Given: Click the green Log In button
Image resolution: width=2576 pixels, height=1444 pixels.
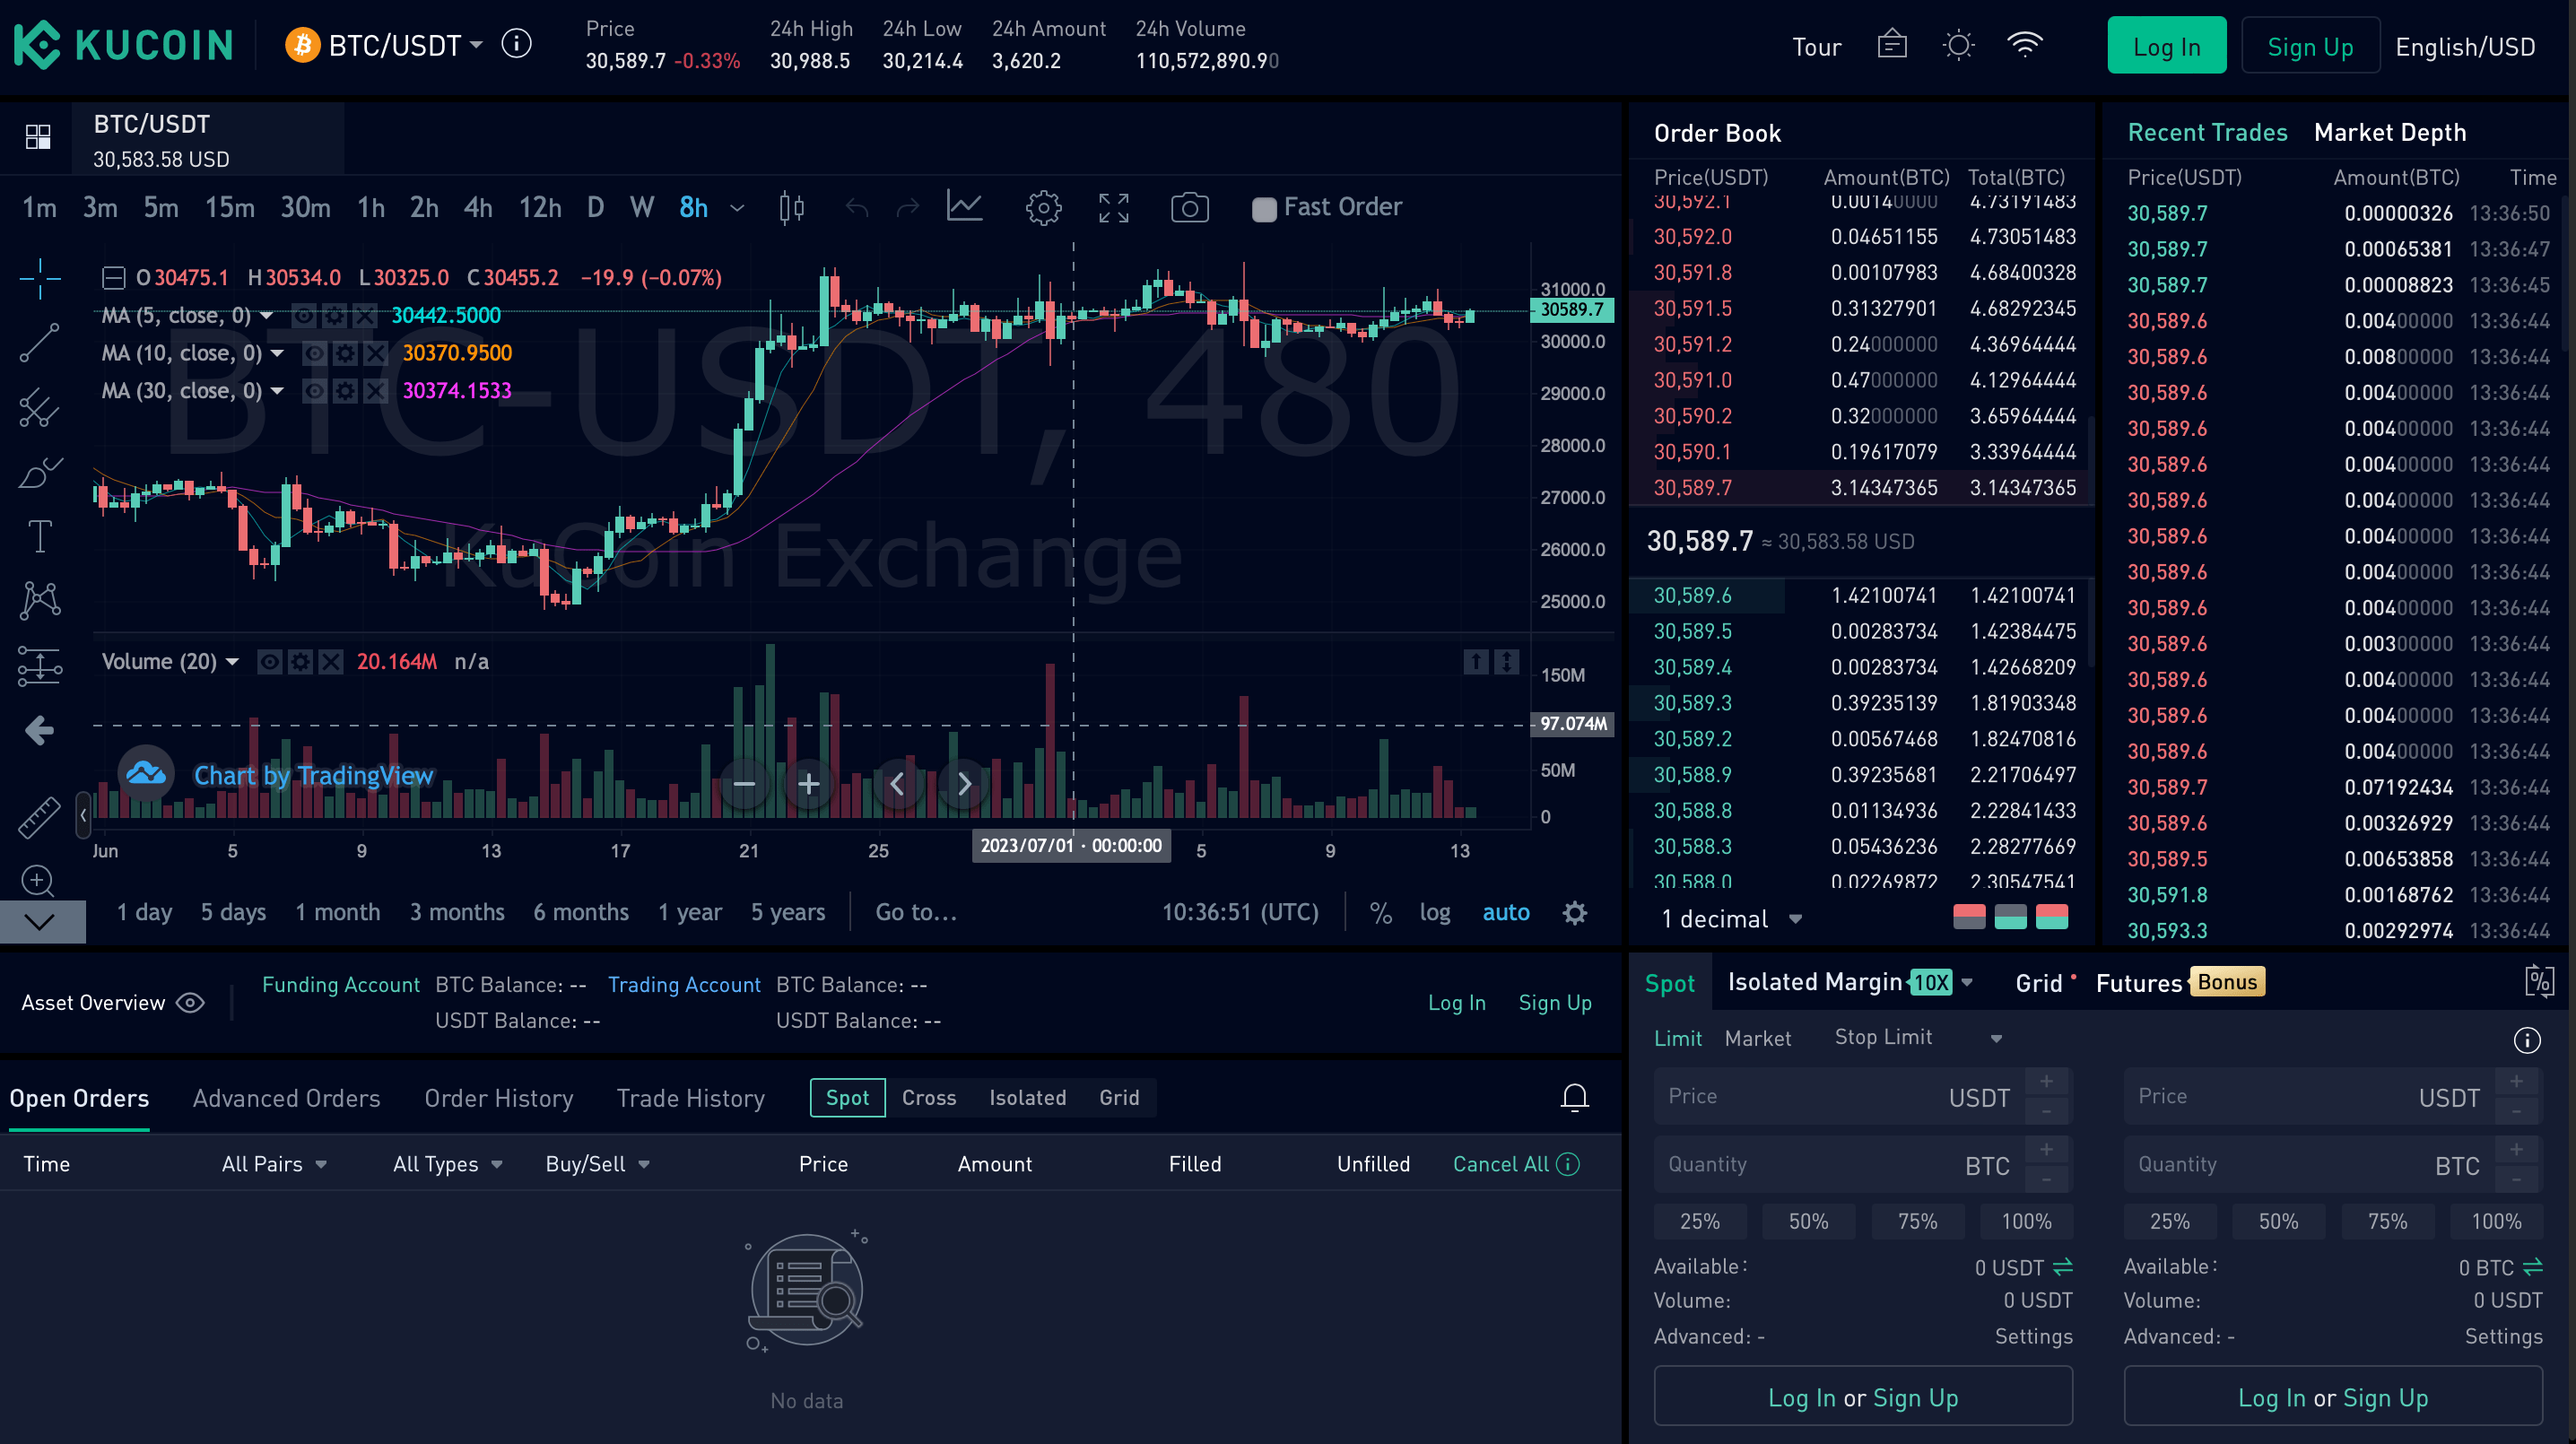Looking at the screenshot, I should [2166, 46].
